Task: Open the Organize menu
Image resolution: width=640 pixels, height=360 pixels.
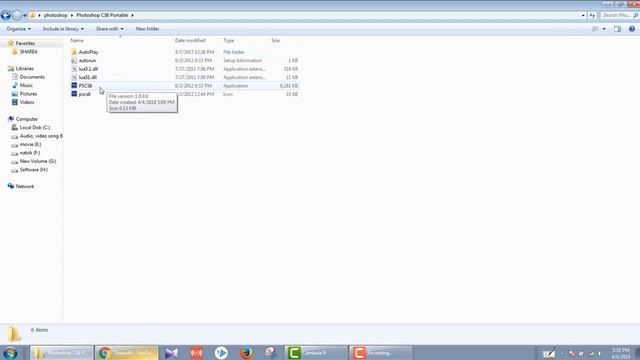Action: coord(19,29)
